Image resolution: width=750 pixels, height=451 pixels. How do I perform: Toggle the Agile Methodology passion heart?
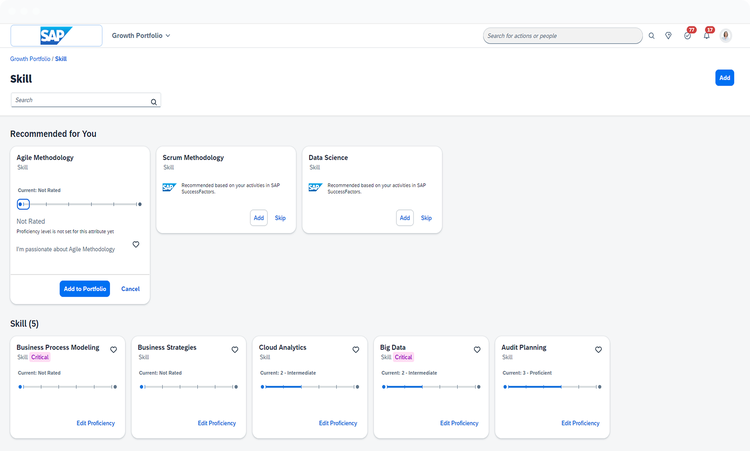pyautogui.click(x=136, y=244)
